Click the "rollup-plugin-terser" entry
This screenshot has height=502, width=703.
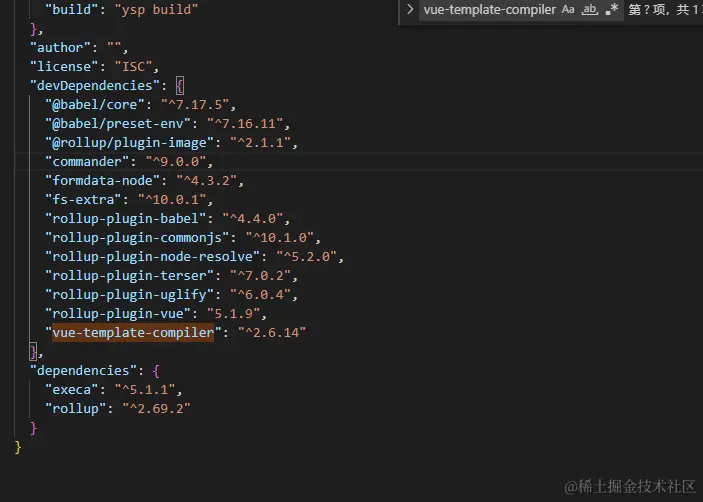(130, 276)
